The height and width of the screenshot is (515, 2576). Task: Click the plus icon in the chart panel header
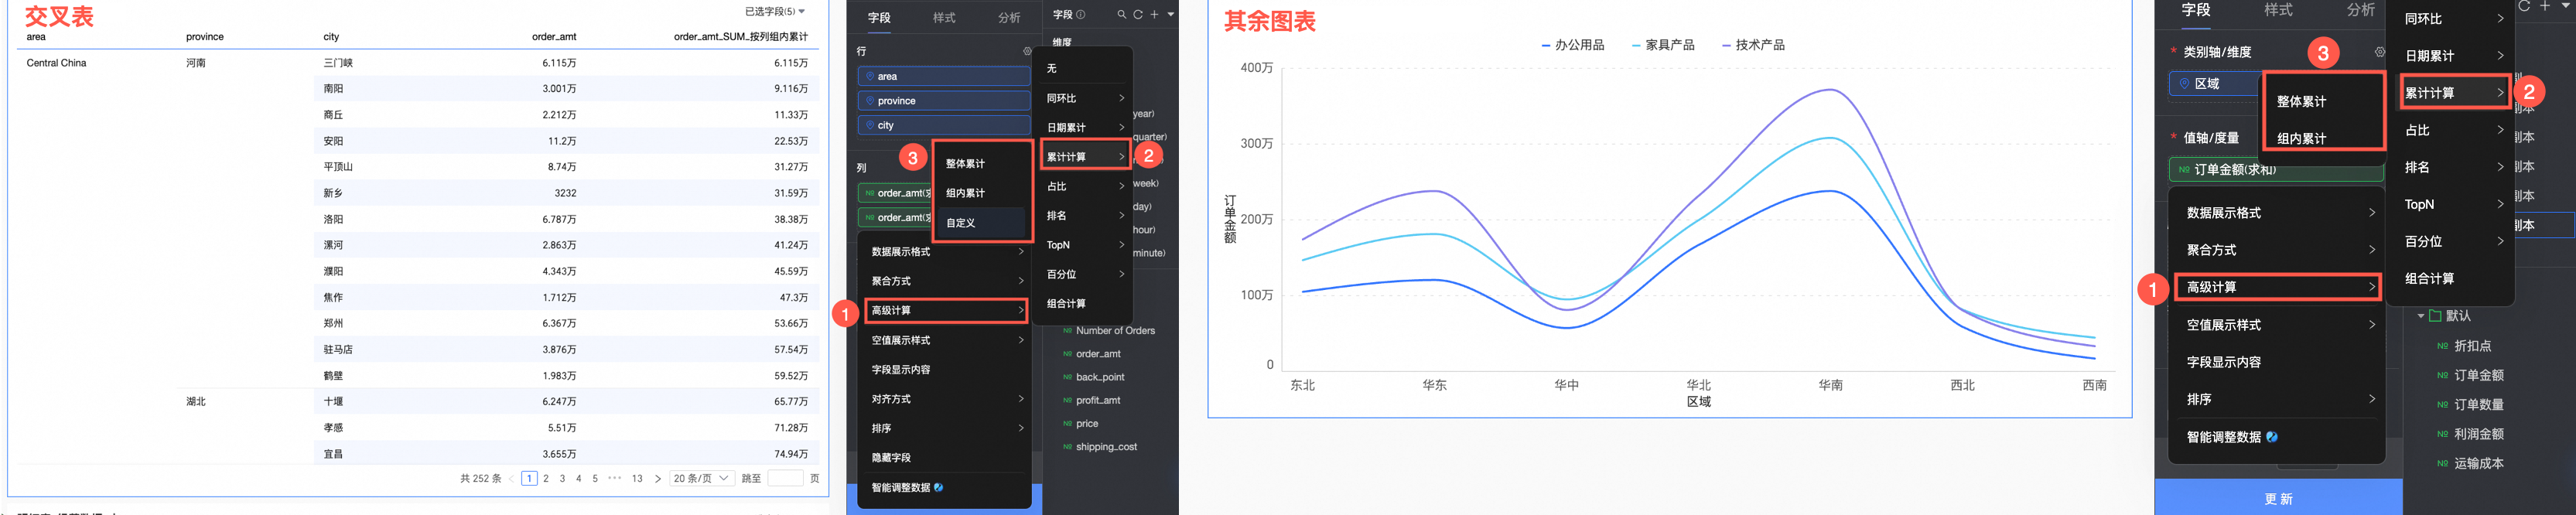(2545, 6)
